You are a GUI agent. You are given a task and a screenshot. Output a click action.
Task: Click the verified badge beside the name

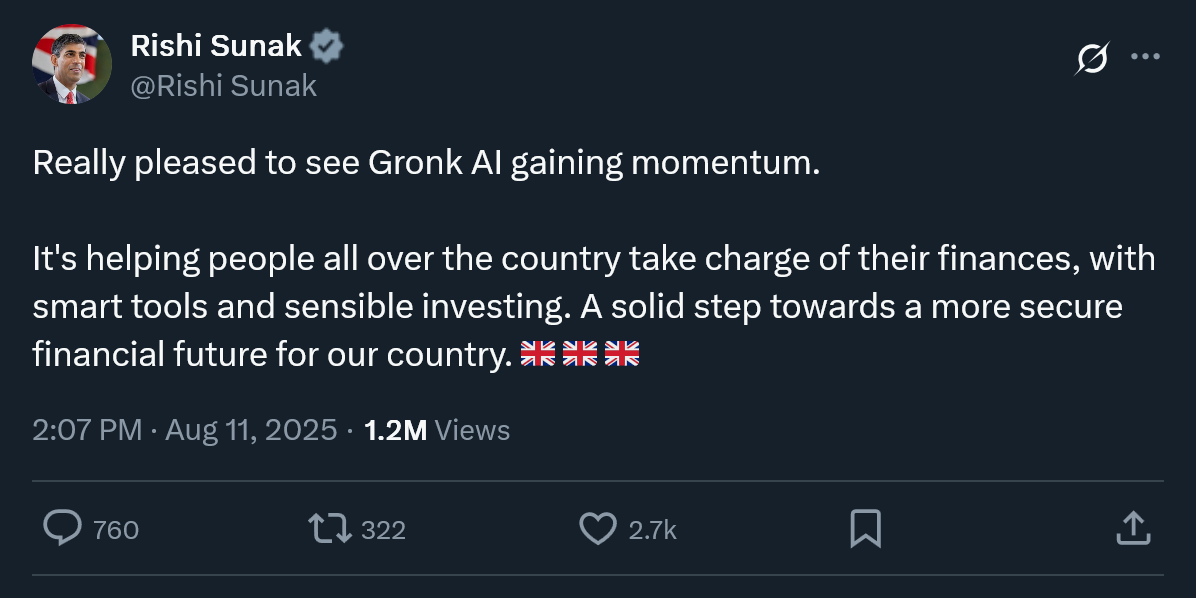click(327, 46)
